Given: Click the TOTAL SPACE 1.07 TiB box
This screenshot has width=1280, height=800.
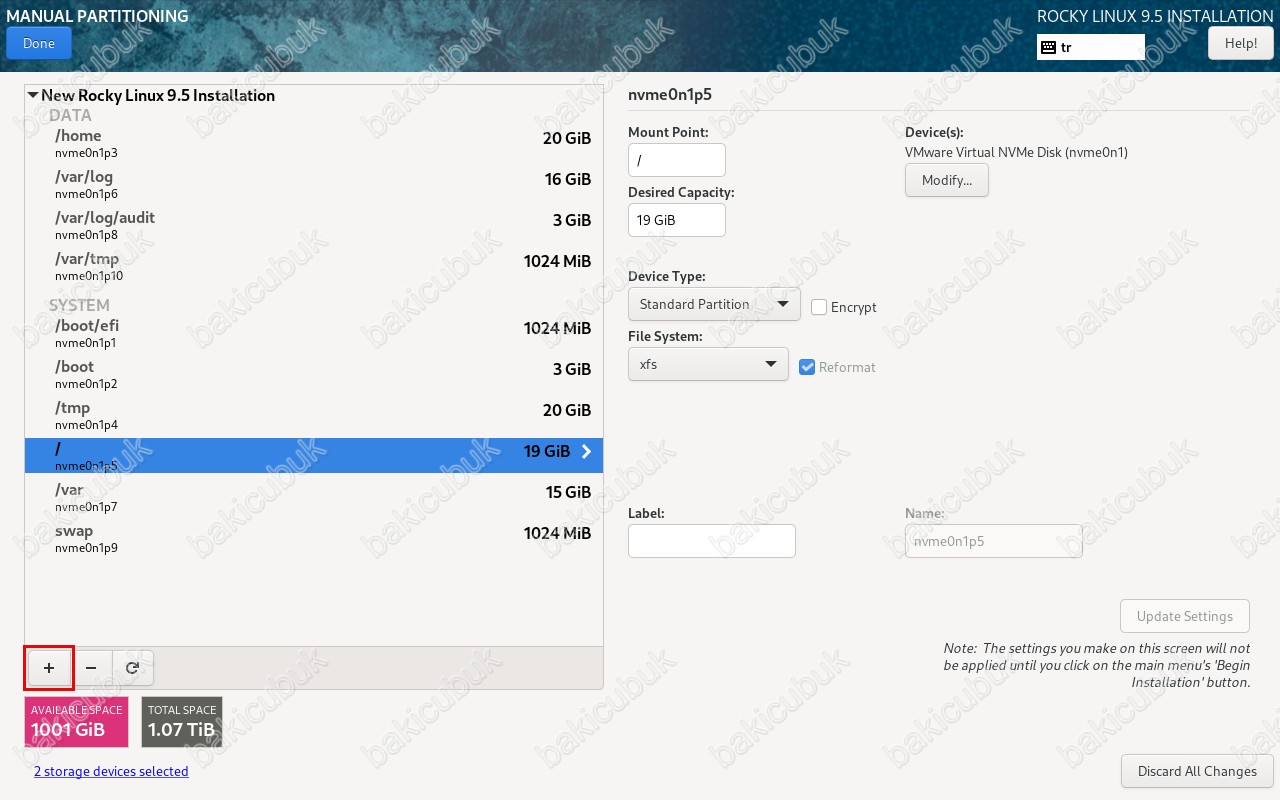Looking at the screenshot, I should pos(182,722).
